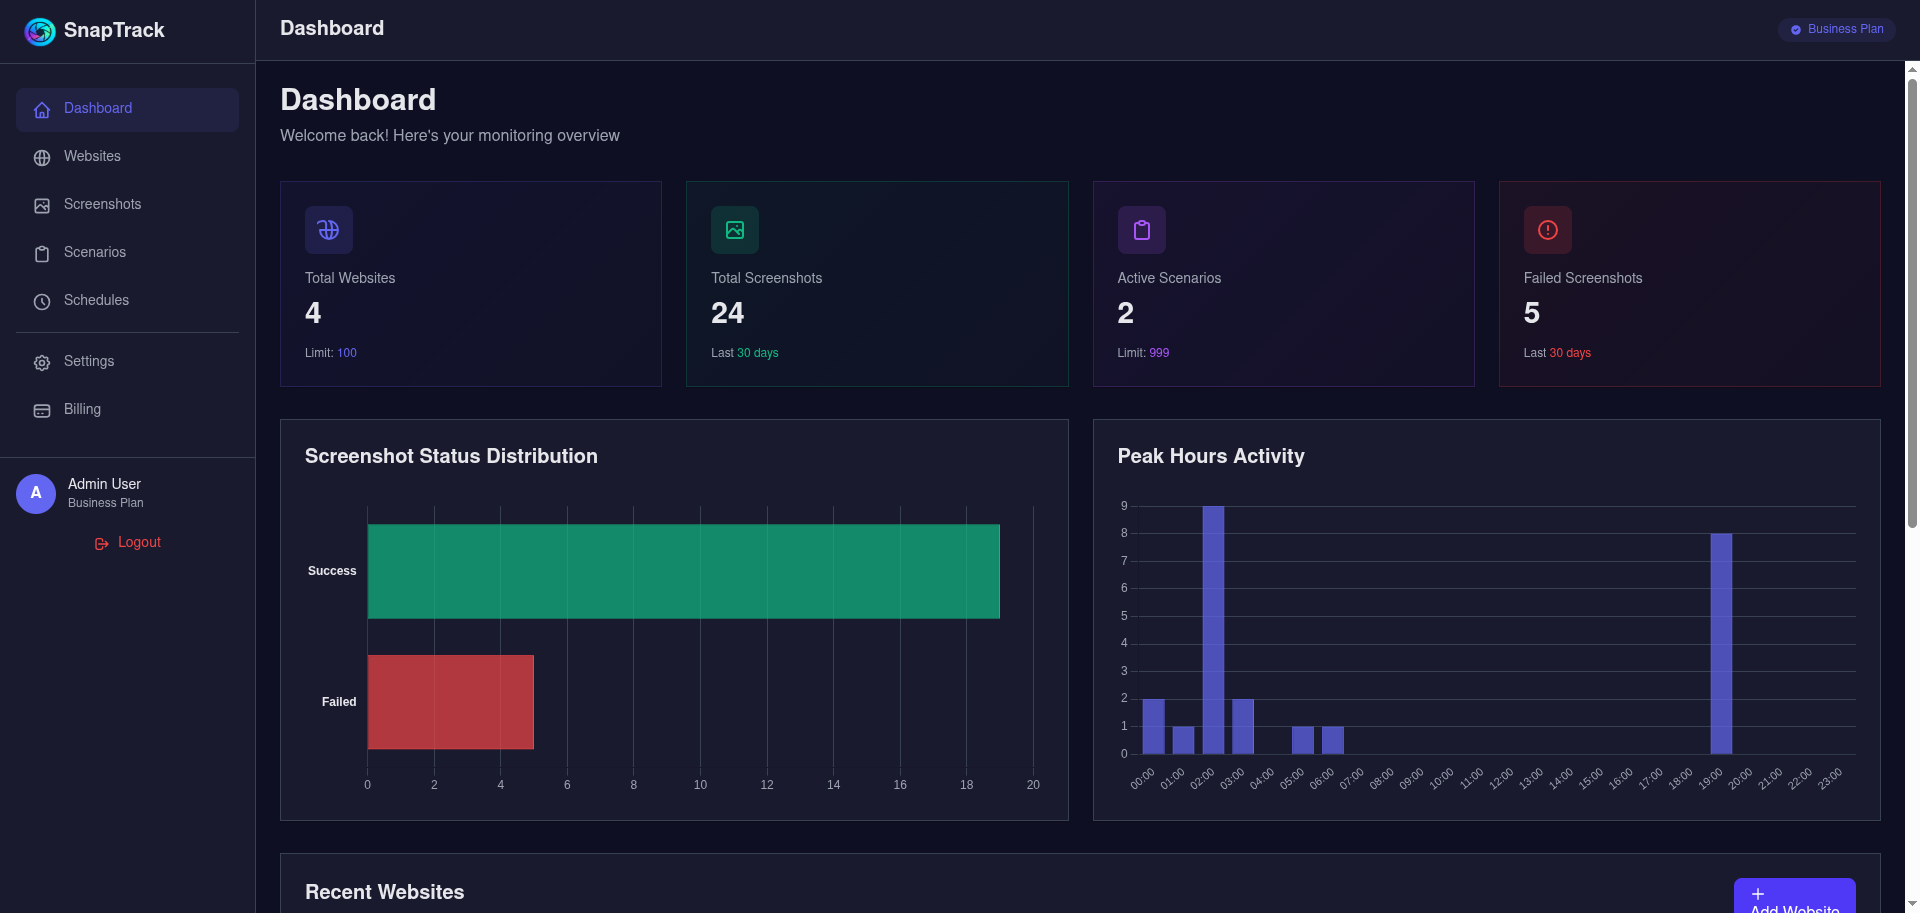Open Billing using the credit card icon

pyautogui.click(x=42, y=410)
